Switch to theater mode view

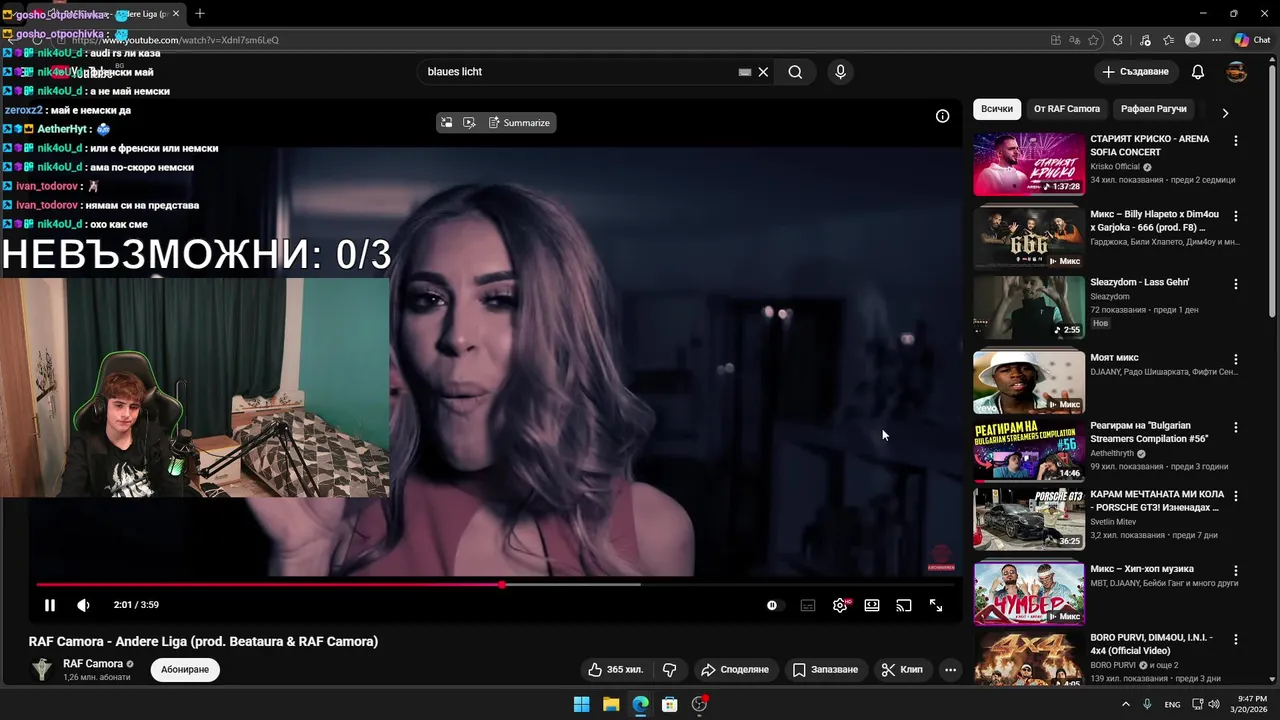point(872,605)
